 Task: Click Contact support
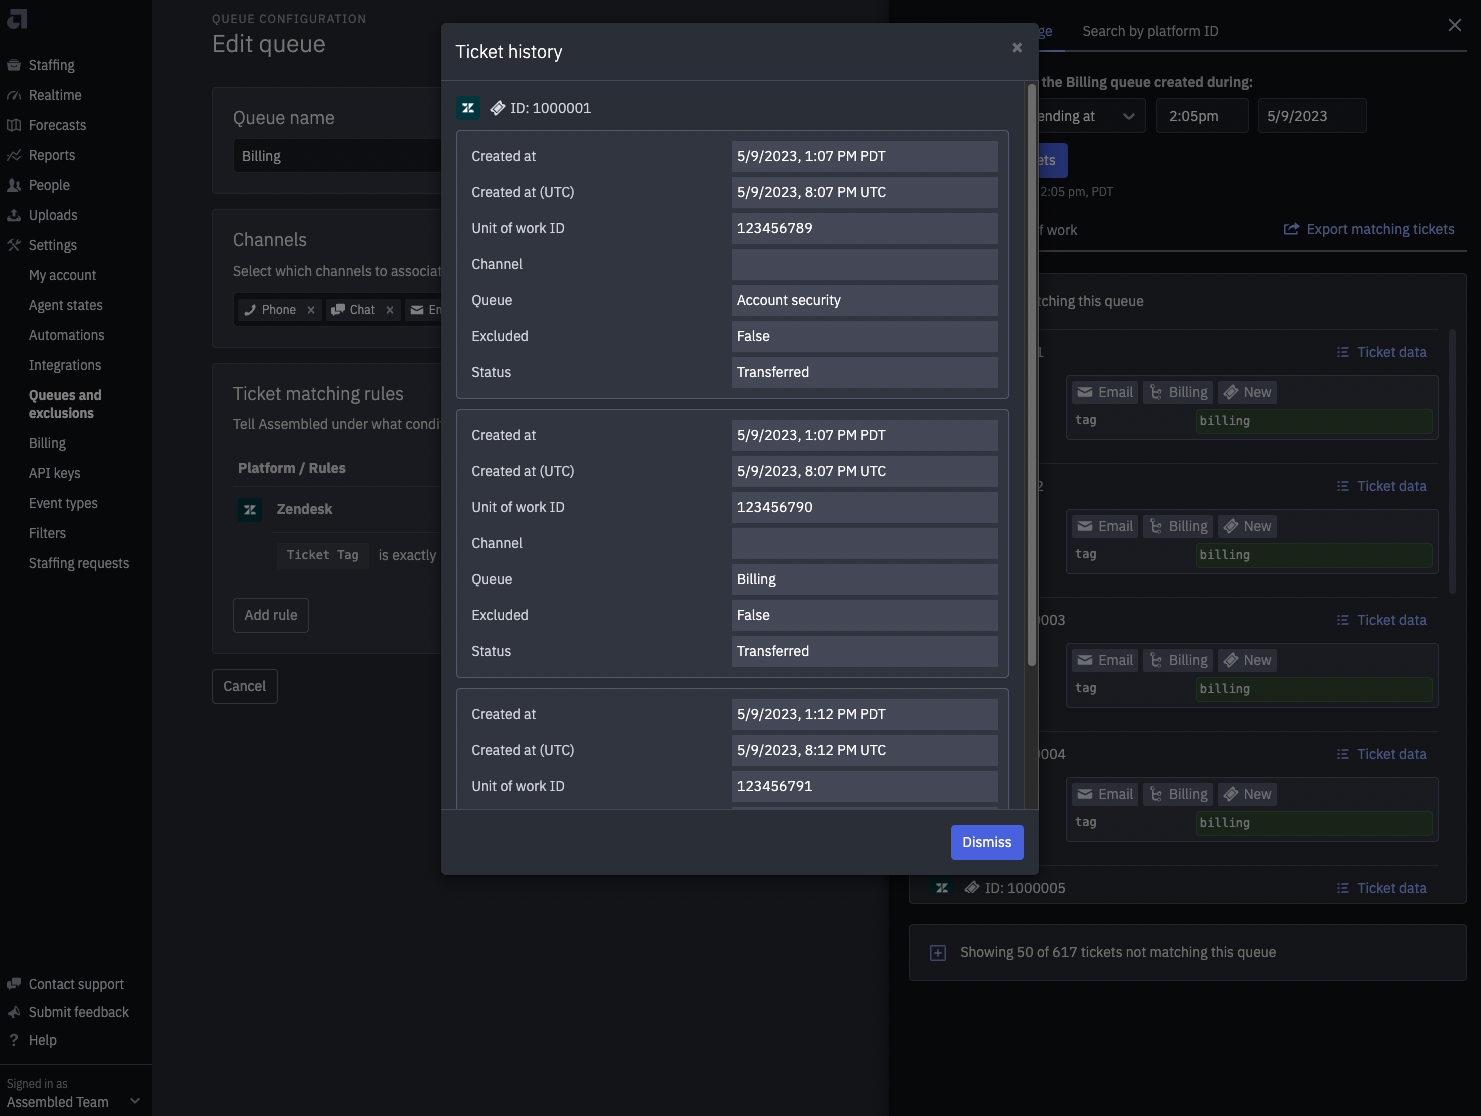(76, 984)
